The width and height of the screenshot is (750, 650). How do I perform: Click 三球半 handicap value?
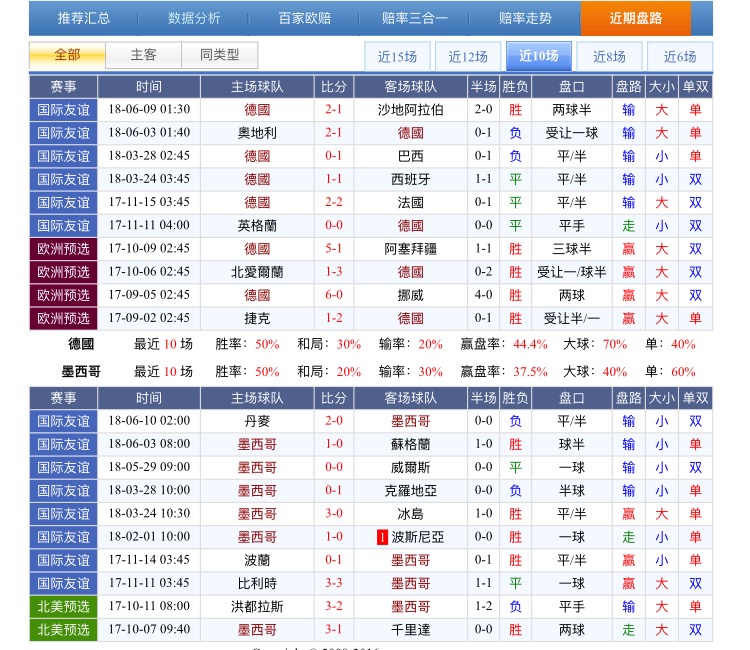pos(572,249)
